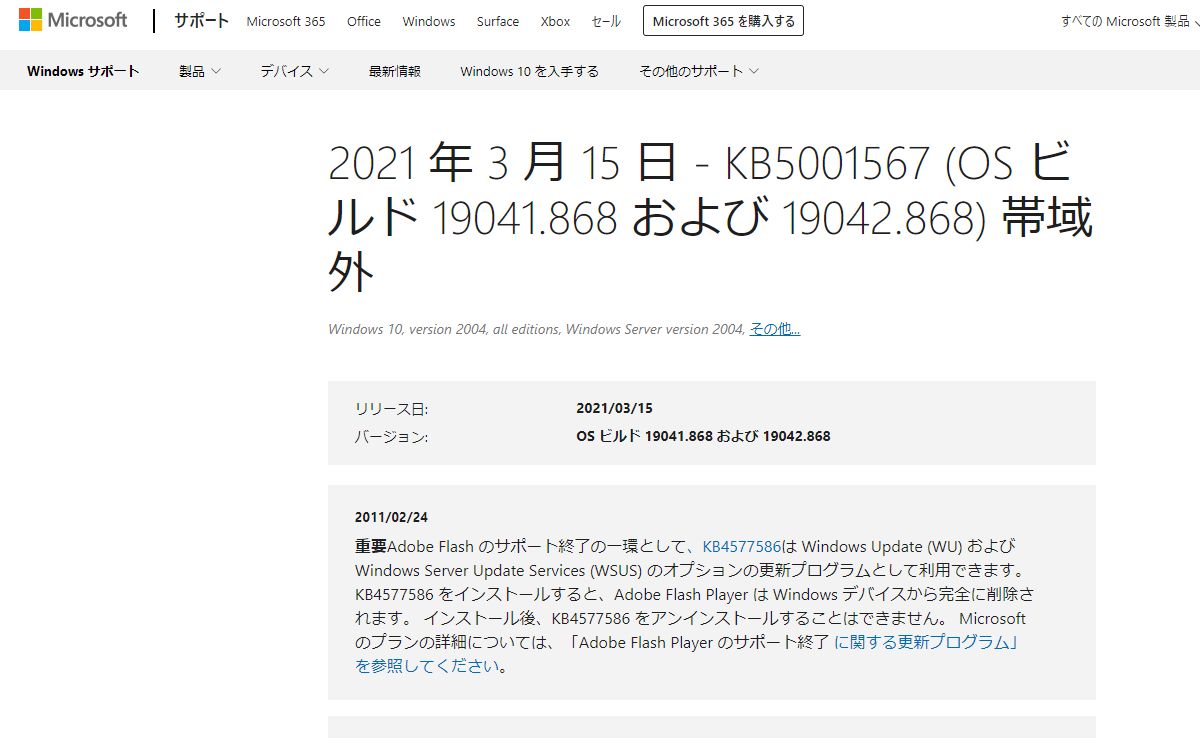Open Xbox in top navigation
The height and width of the screenshot is (738, 1200).
click(x=555, y=21)
